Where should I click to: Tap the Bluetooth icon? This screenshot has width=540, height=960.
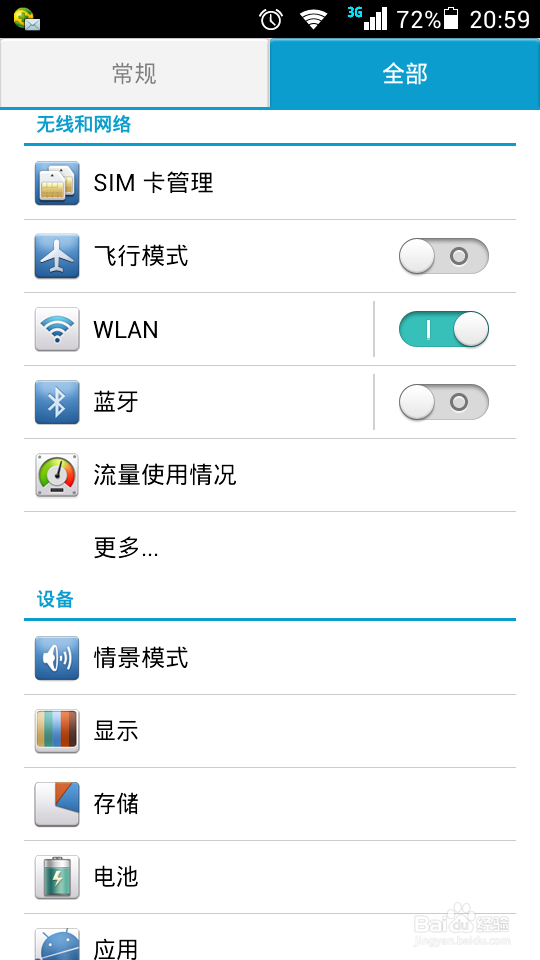click(57, 402)
